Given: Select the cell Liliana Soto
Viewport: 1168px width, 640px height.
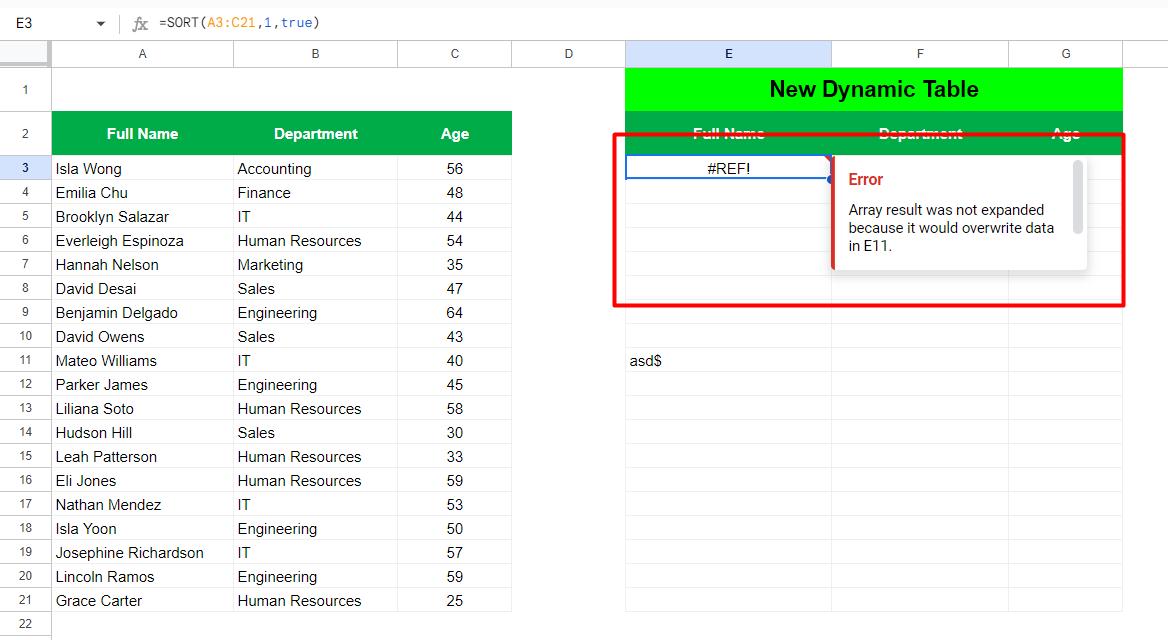Looking at the screenshot, I should tap(142, 408).
